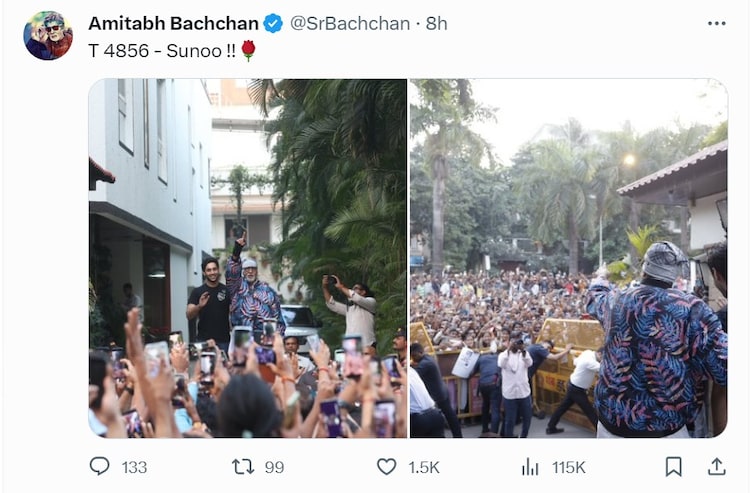Image resolution: width=750 pixels, height=493 pixels.
Task: Open the three-dot more options menu
Action: coord(717,23)
